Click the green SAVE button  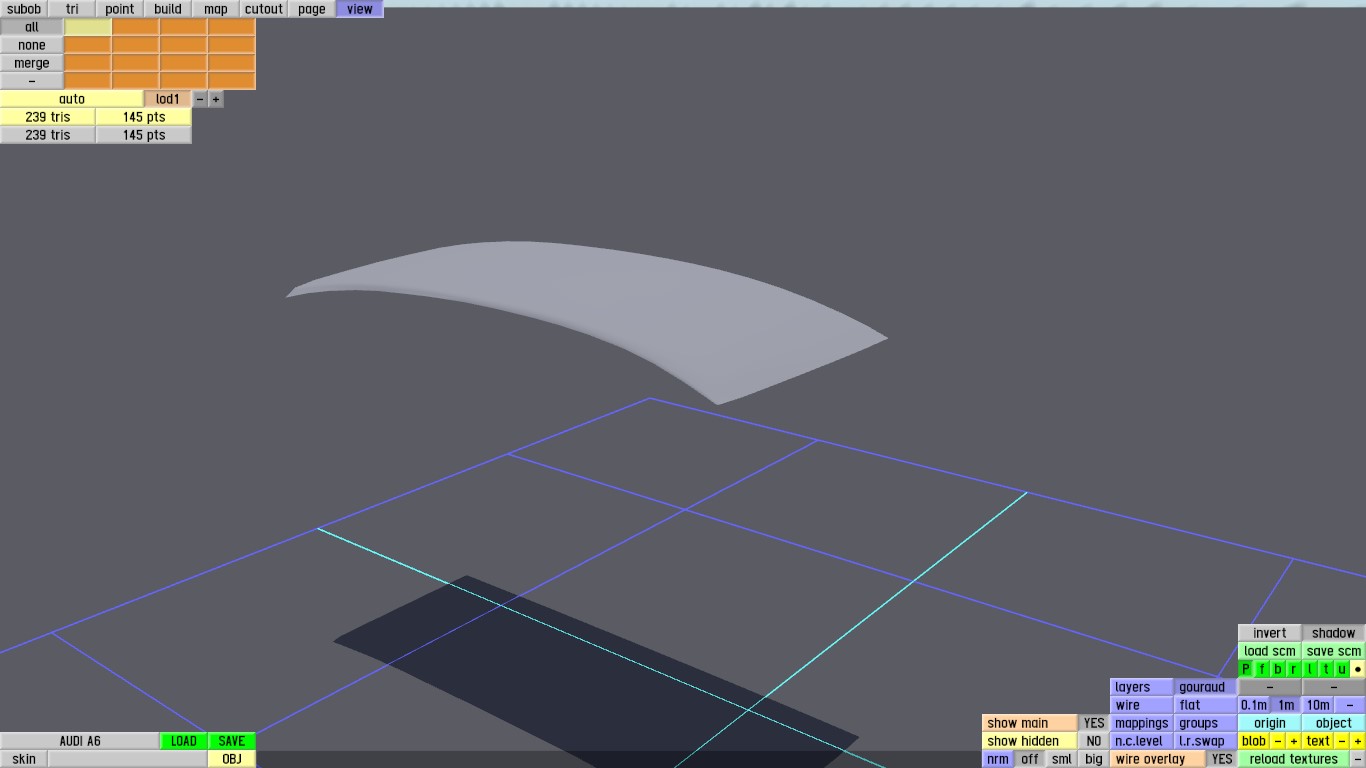(x=232, y=741)
